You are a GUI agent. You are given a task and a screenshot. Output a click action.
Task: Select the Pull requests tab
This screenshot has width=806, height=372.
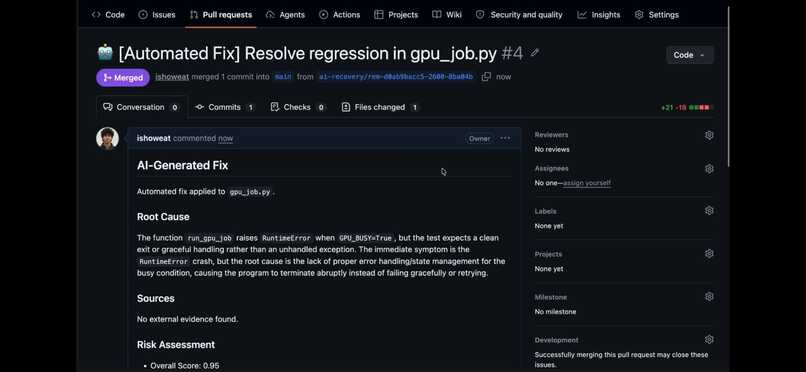click(221, 15)
